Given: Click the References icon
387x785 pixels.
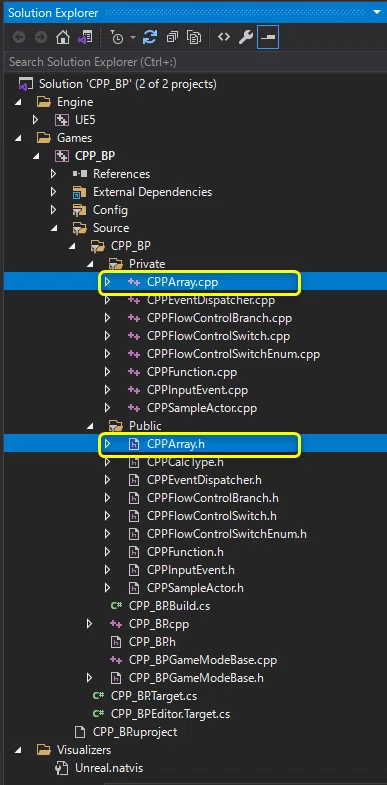Looking at the screenshot, I should [x=80, y=174].
